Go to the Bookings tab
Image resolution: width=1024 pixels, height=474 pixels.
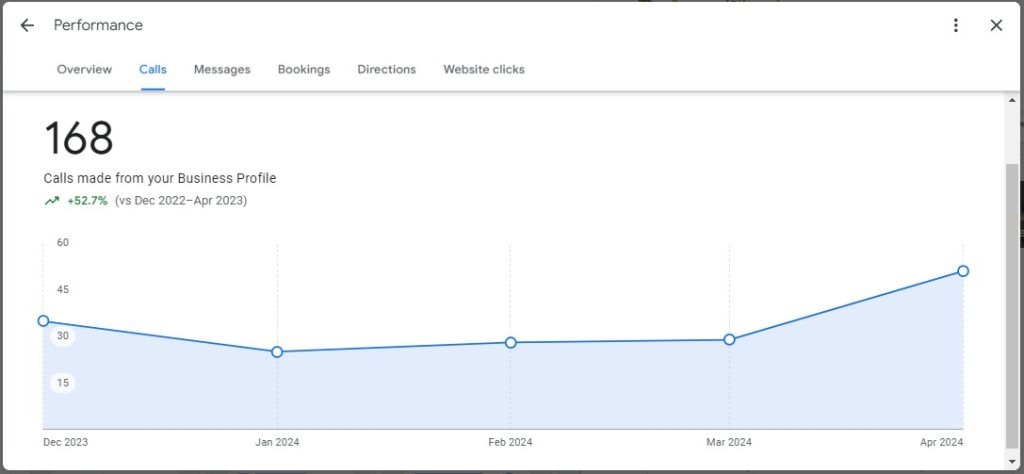pos(304,69)
